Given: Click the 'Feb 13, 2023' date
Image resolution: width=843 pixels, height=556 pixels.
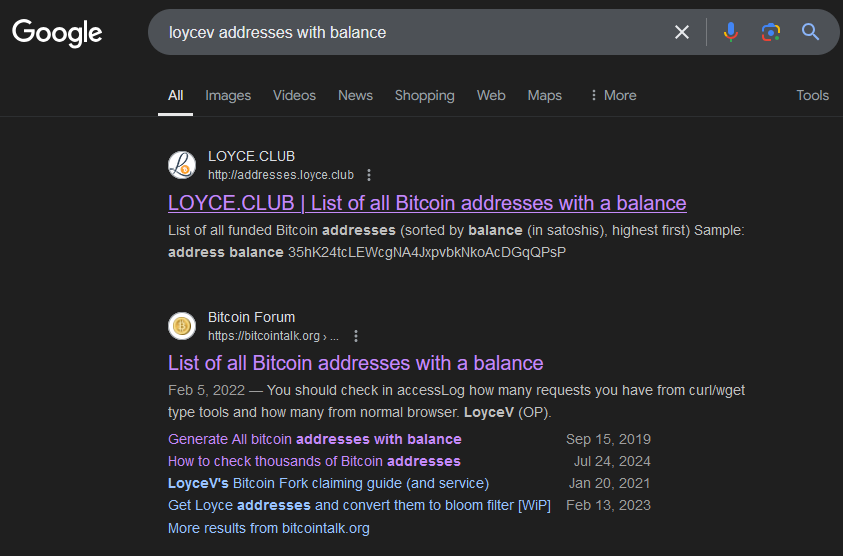Looking at the screenshot, I should point(608,505).
